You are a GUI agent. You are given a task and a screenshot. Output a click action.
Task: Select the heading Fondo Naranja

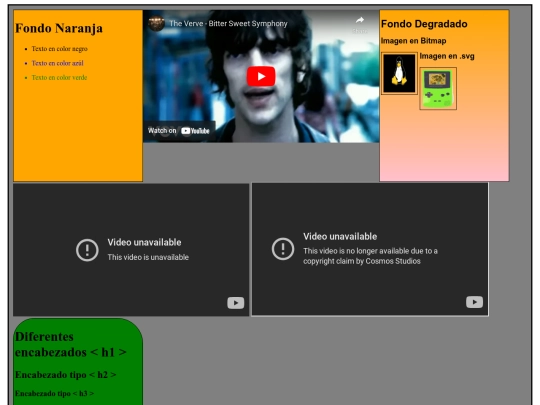pos(59,28)
